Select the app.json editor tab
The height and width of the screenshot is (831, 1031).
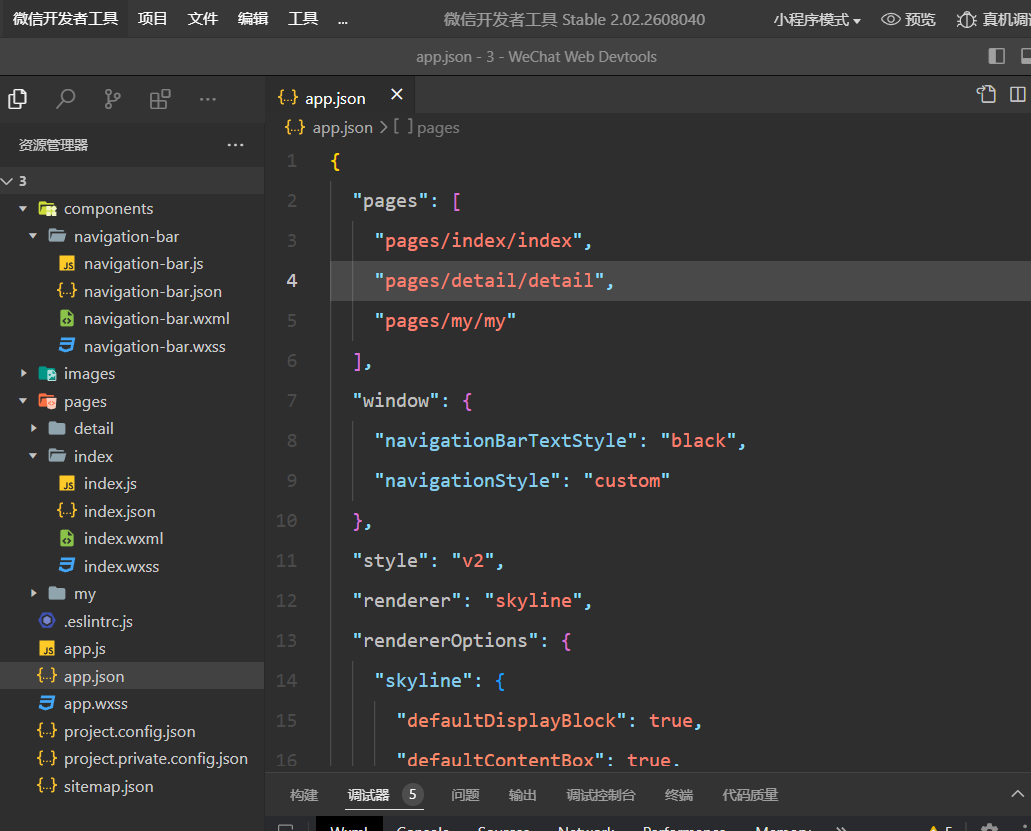(340, 96)
